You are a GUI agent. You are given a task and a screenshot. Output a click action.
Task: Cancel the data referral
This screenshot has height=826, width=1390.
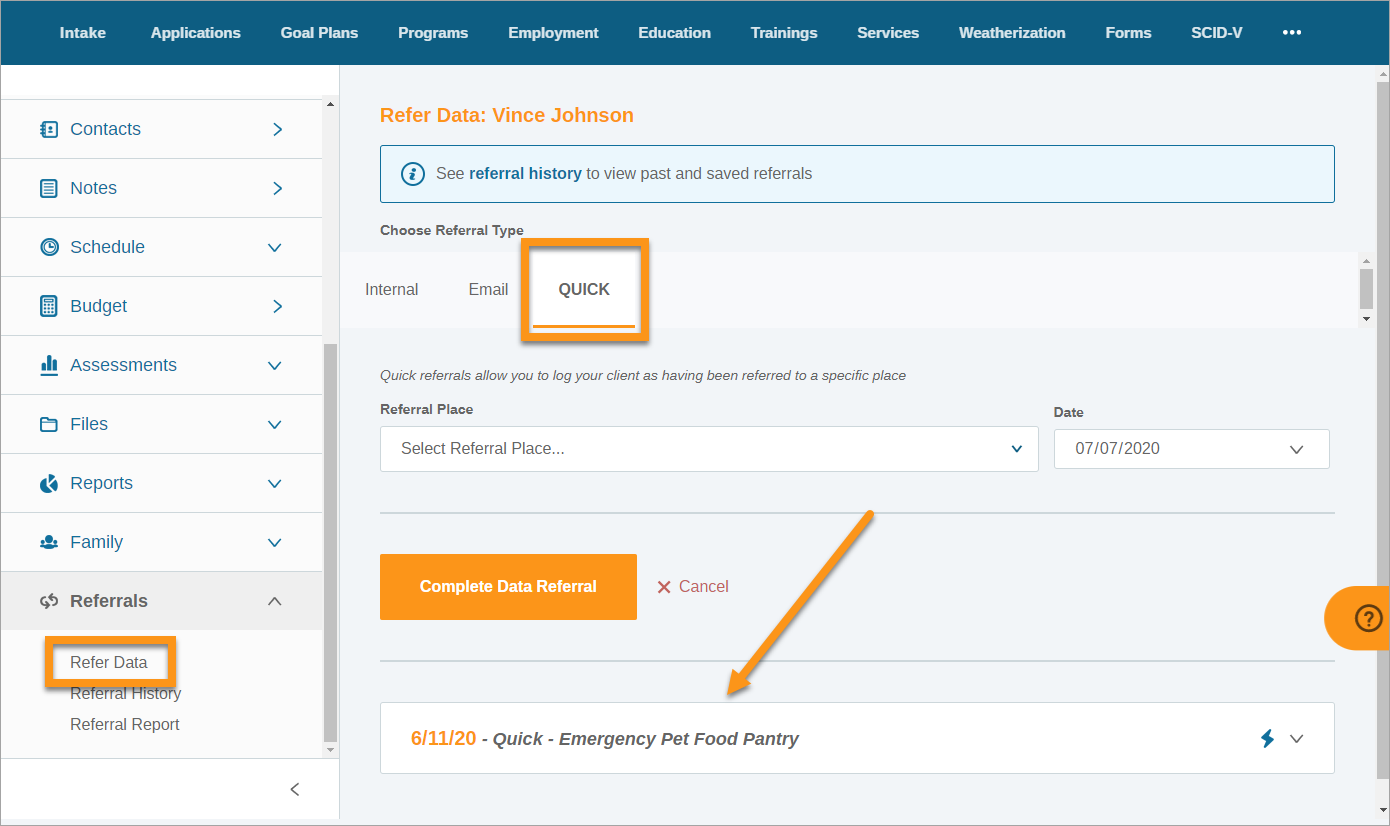(x=693, y=587)
